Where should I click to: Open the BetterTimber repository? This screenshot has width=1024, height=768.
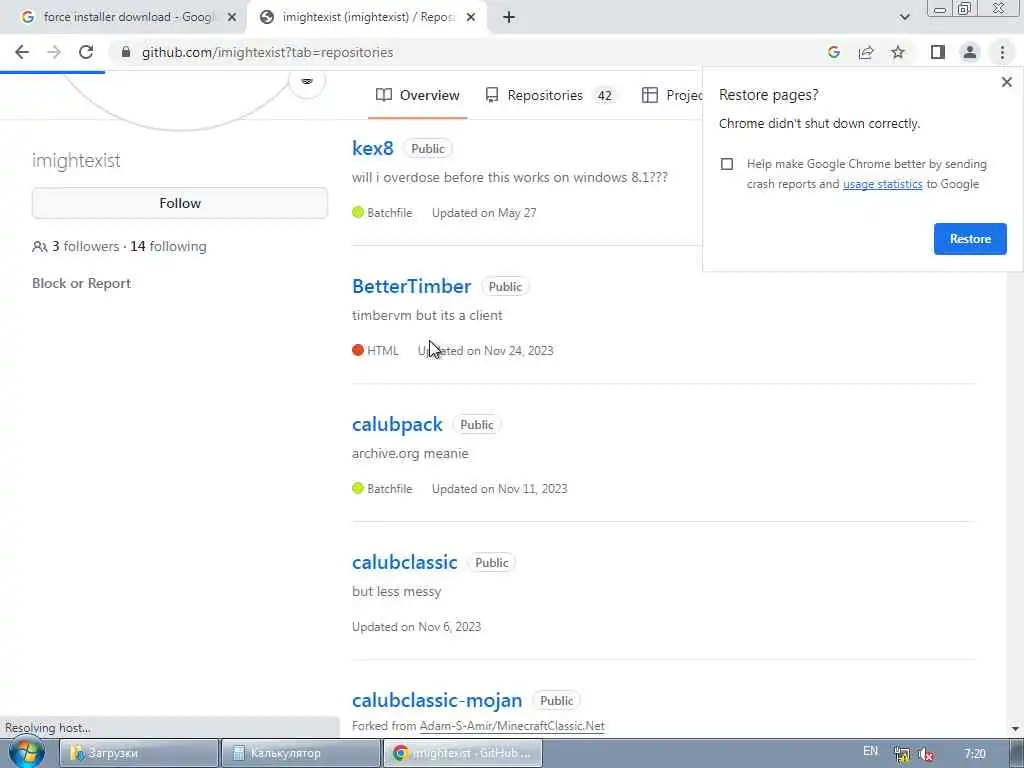[x=411, y=286]
